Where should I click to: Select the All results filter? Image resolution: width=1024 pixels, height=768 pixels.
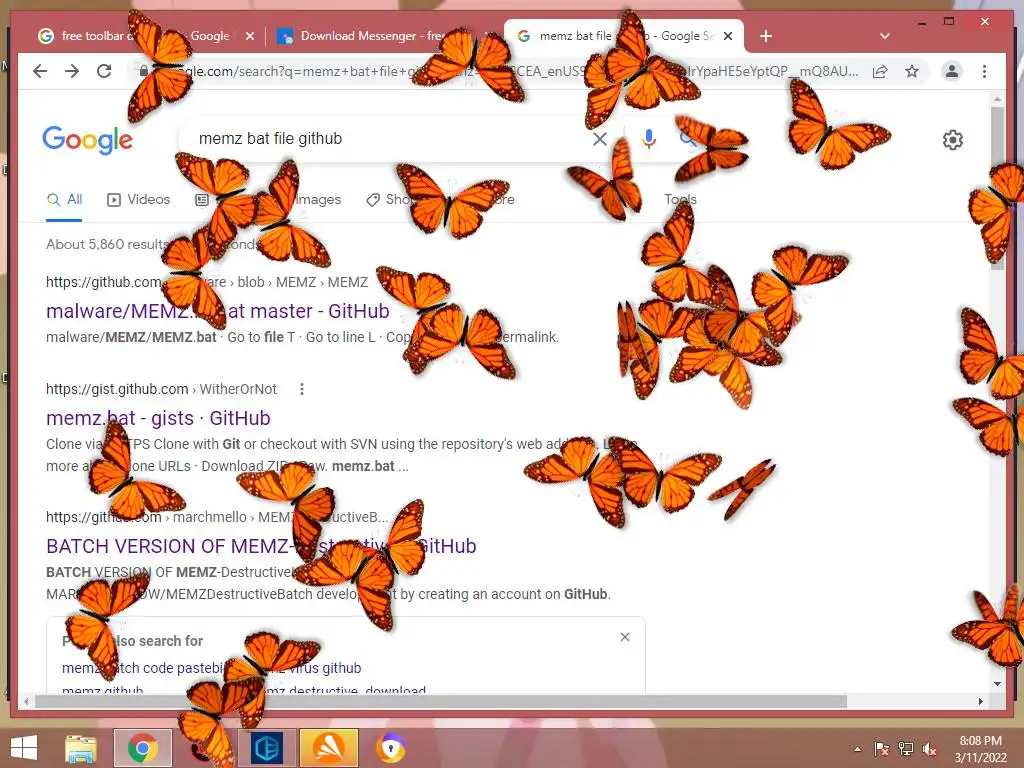pyautogui.click(x=64, y=200)
